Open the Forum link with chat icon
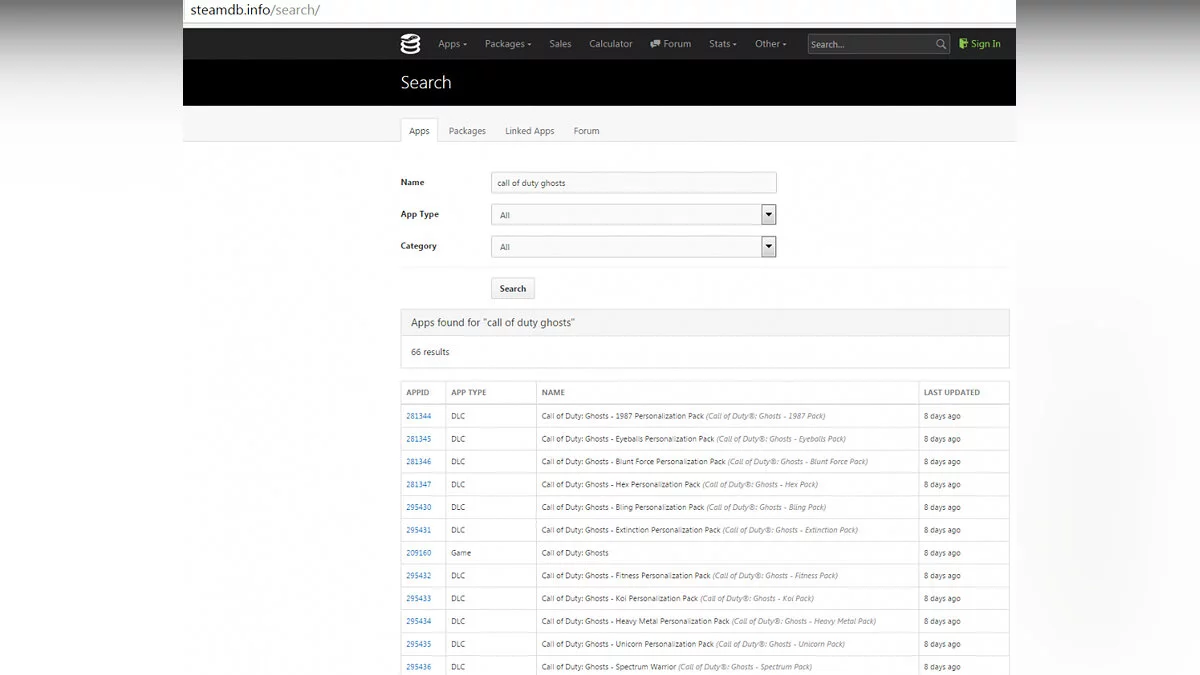1200x675 pixels. pyautogui.click(x=670, y=44)
